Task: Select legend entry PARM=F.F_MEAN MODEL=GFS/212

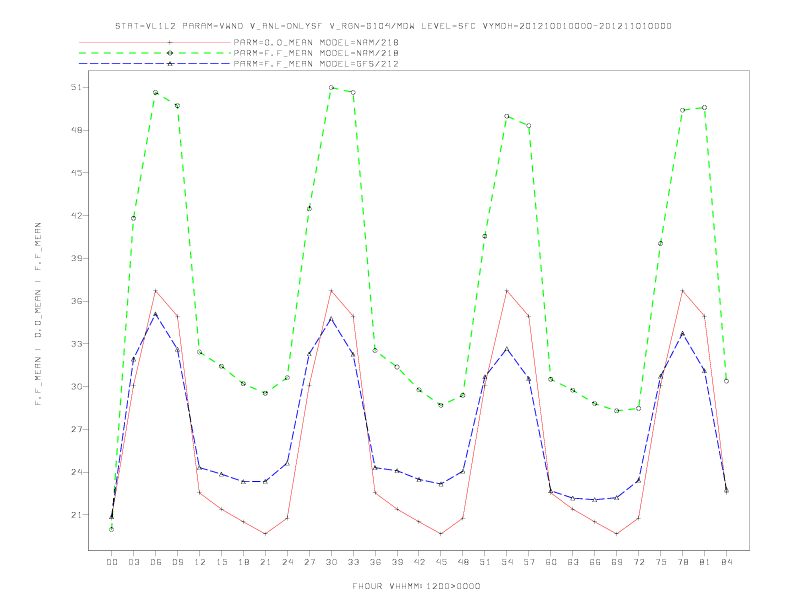Action: (316, 64)
